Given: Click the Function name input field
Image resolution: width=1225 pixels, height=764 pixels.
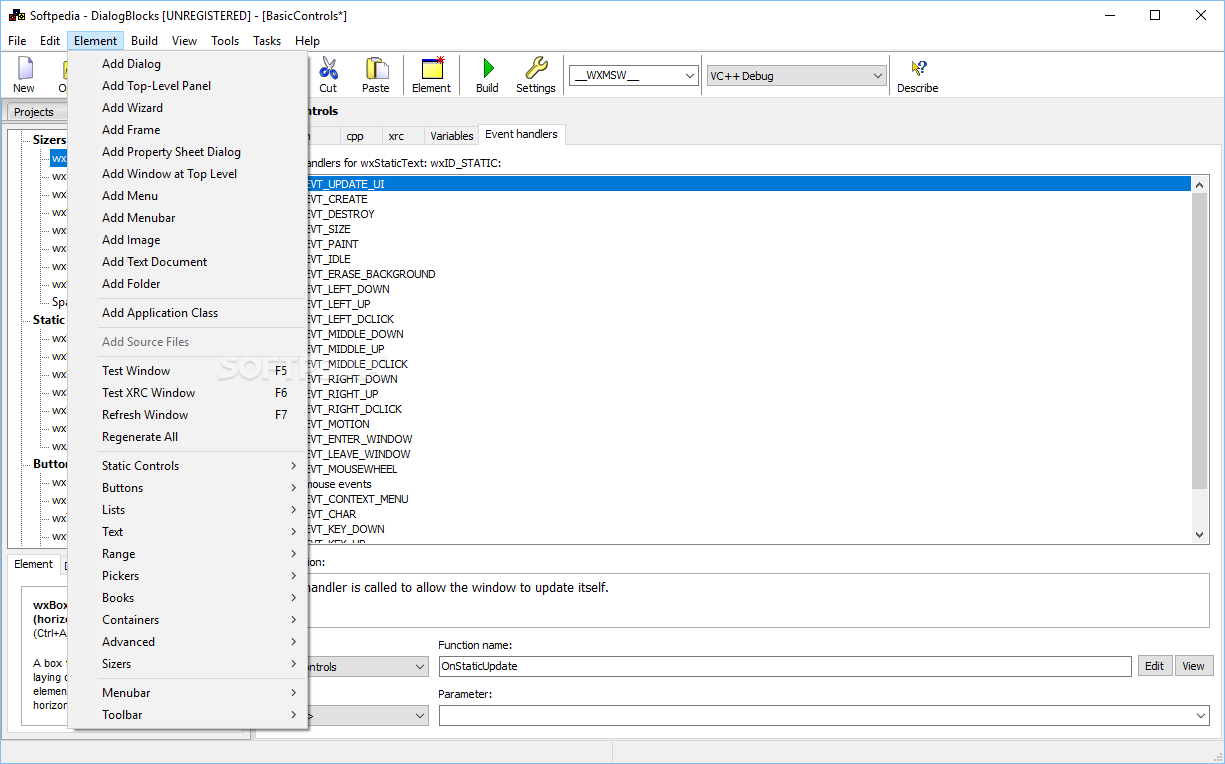Looking at the screenshot, I should tap(785, 666).
